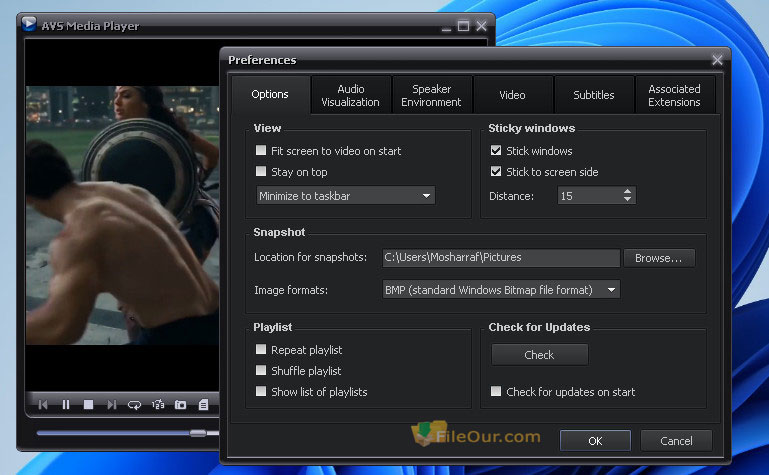Viewport: 769px width, 475px height.
Task: Open the Video tab
Action: click(513, 95)
